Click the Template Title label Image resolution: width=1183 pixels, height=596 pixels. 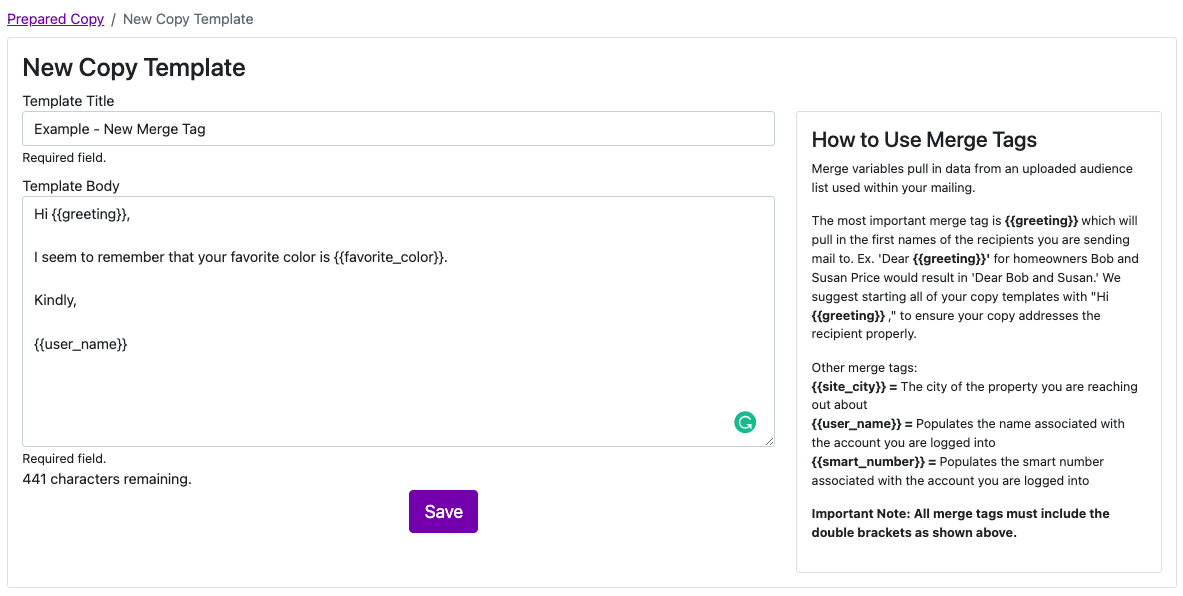click(x=68, y=101)
